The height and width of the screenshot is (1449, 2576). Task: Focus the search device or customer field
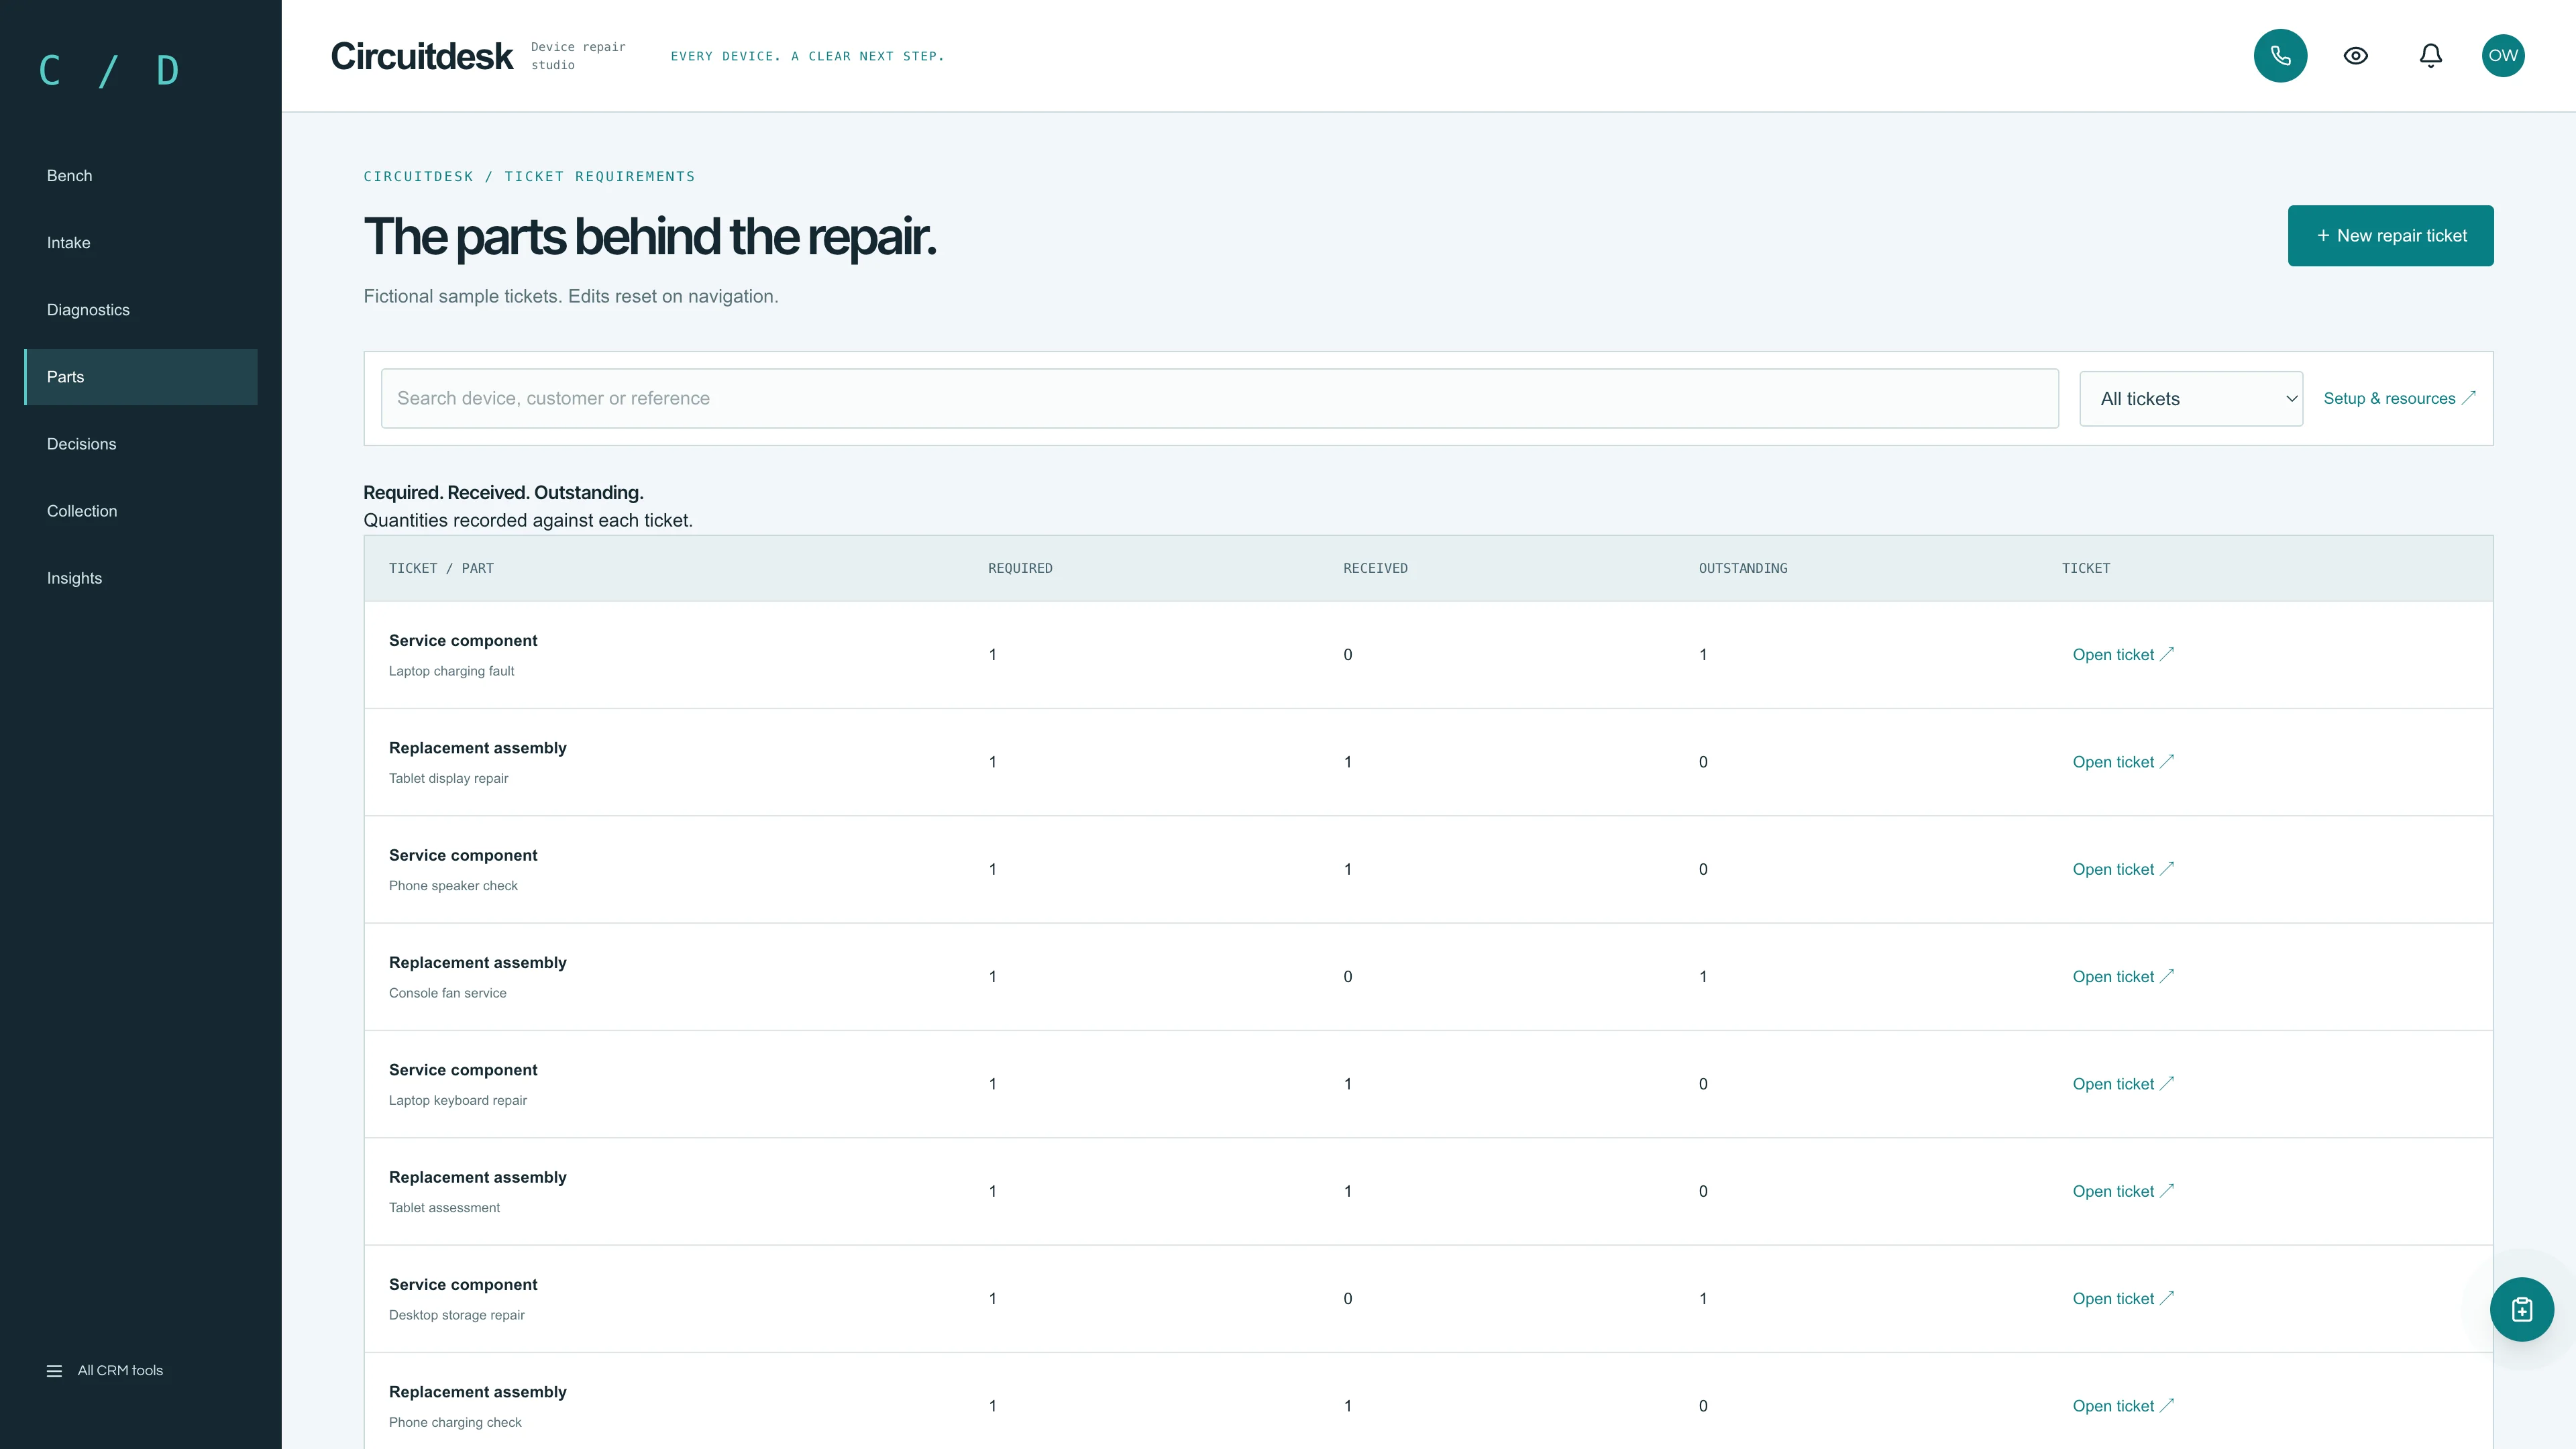click(1219, 398)
